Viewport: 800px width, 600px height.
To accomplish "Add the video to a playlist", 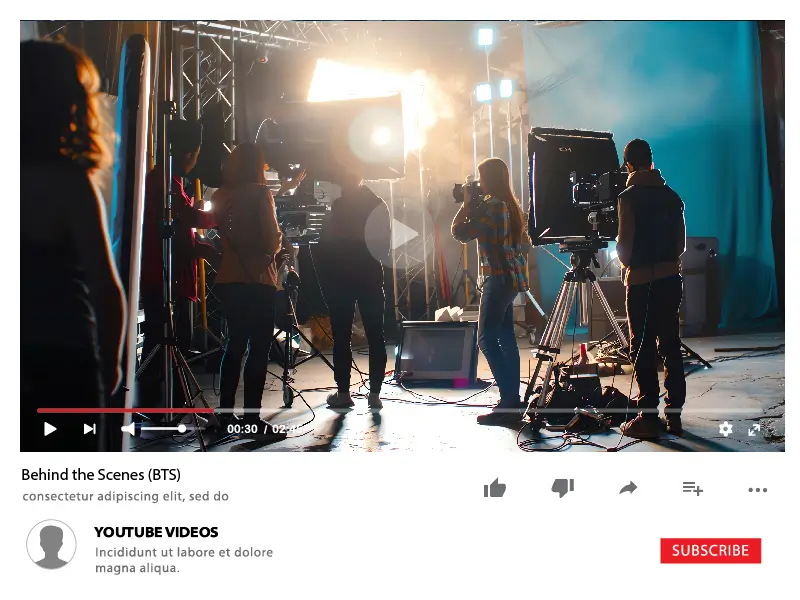I will 693,488.
